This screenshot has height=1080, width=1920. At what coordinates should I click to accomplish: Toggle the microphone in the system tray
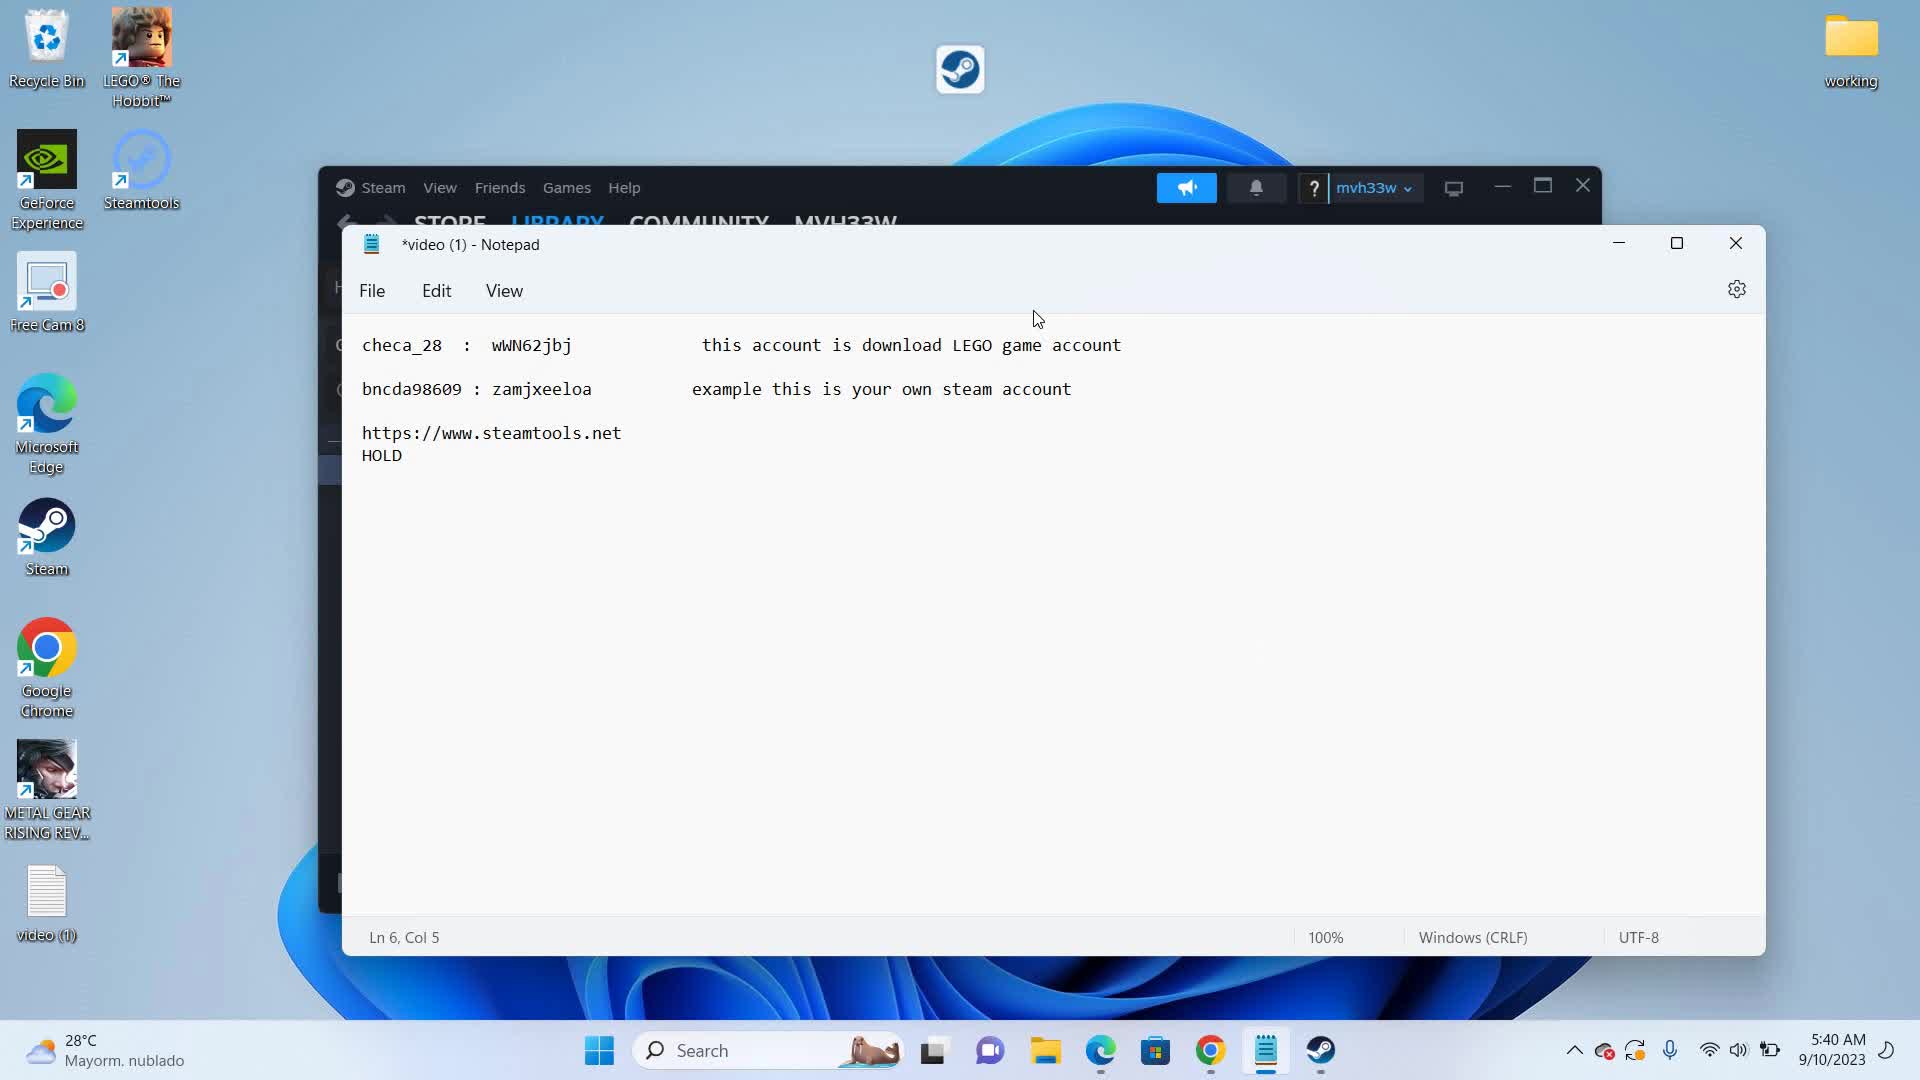coord(1670,1050)
